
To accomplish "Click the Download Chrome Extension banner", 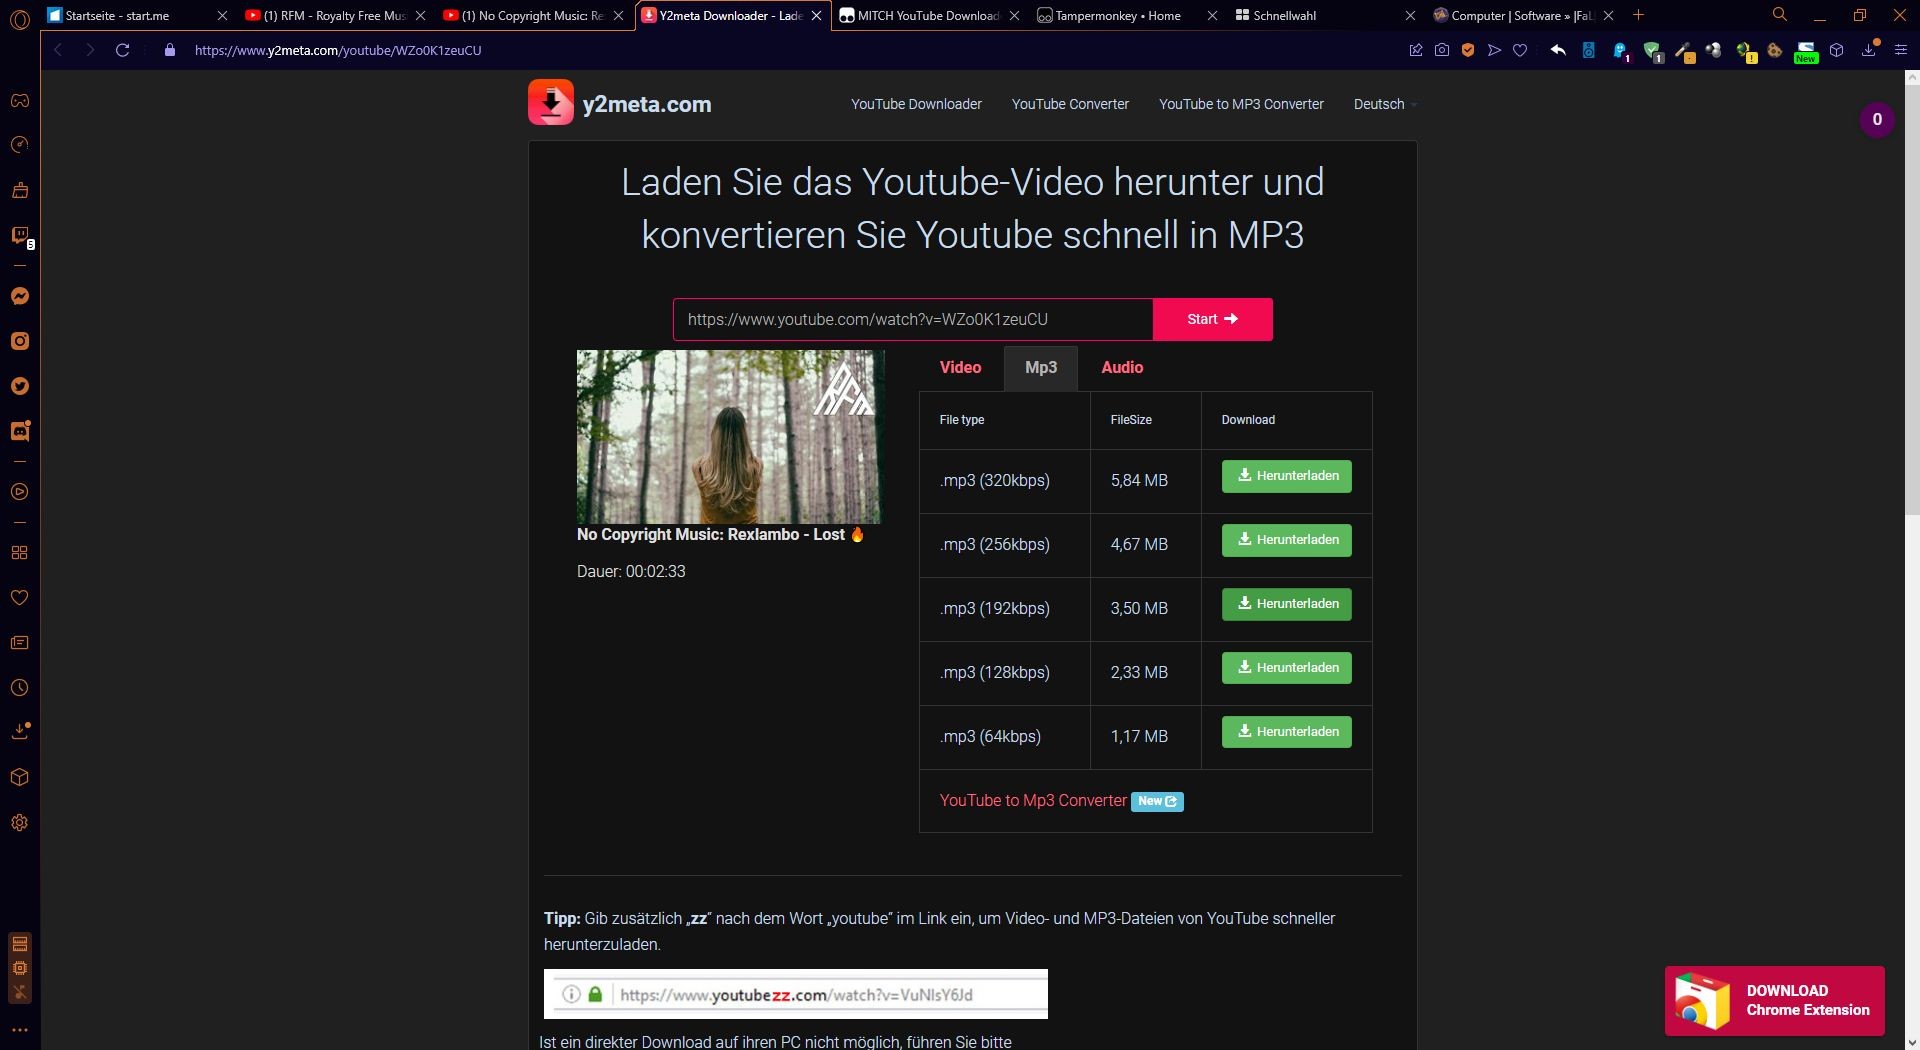I will click(1775, 1000).
